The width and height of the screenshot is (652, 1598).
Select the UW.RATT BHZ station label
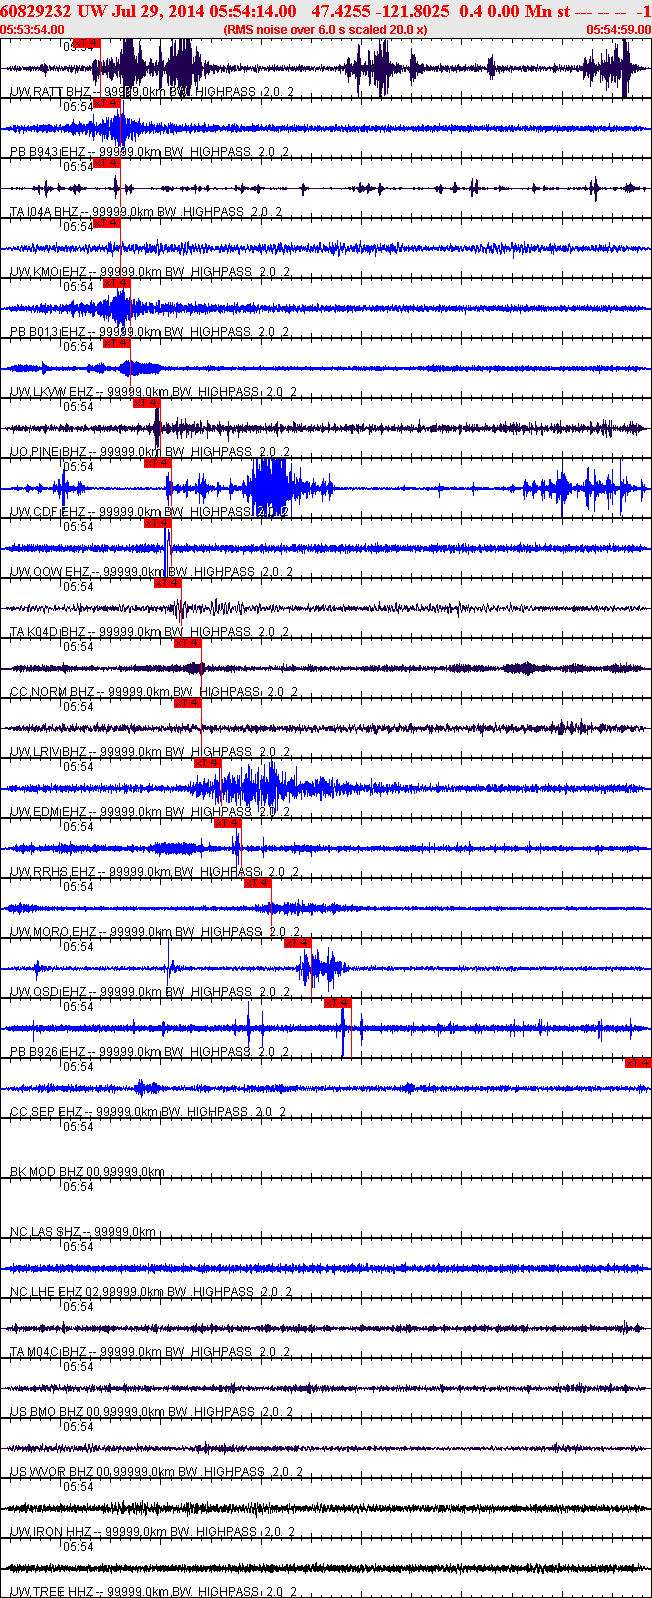152,92
